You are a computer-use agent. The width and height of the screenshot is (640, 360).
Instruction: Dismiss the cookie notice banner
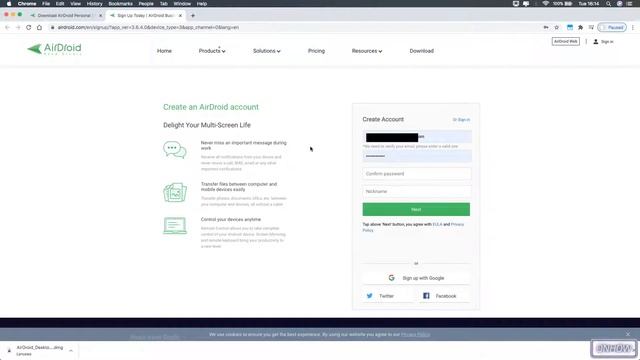[x=628, y=334]
